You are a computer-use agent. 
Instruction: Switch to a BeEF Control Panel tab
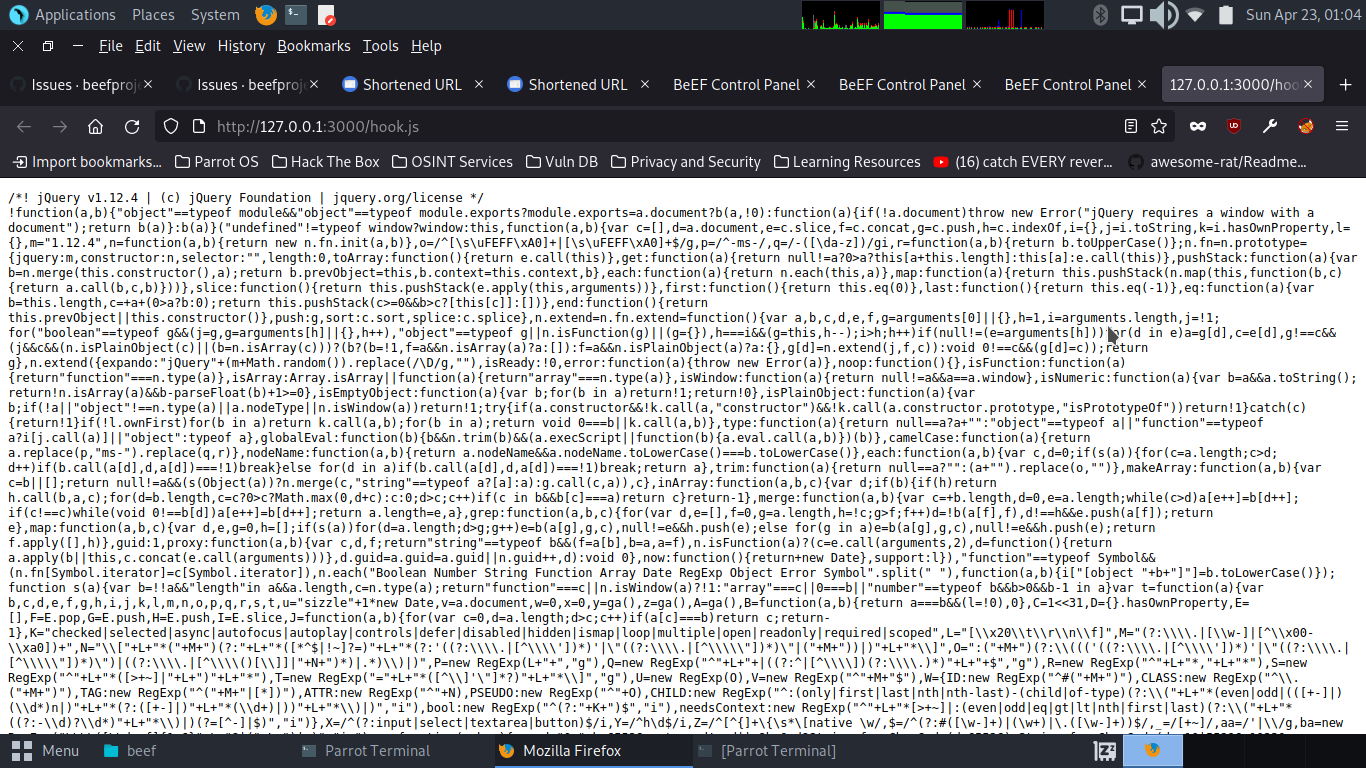pos(737,84)
